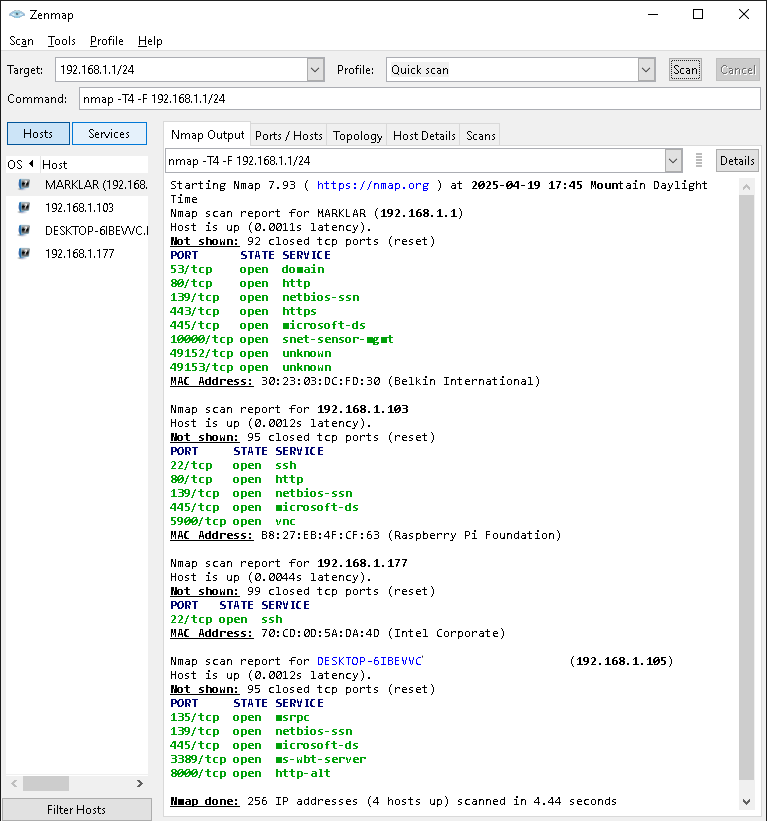Expand the scan output selector dropdown
The height and width of the screenshot is (821, 767).
click(673, 161)
